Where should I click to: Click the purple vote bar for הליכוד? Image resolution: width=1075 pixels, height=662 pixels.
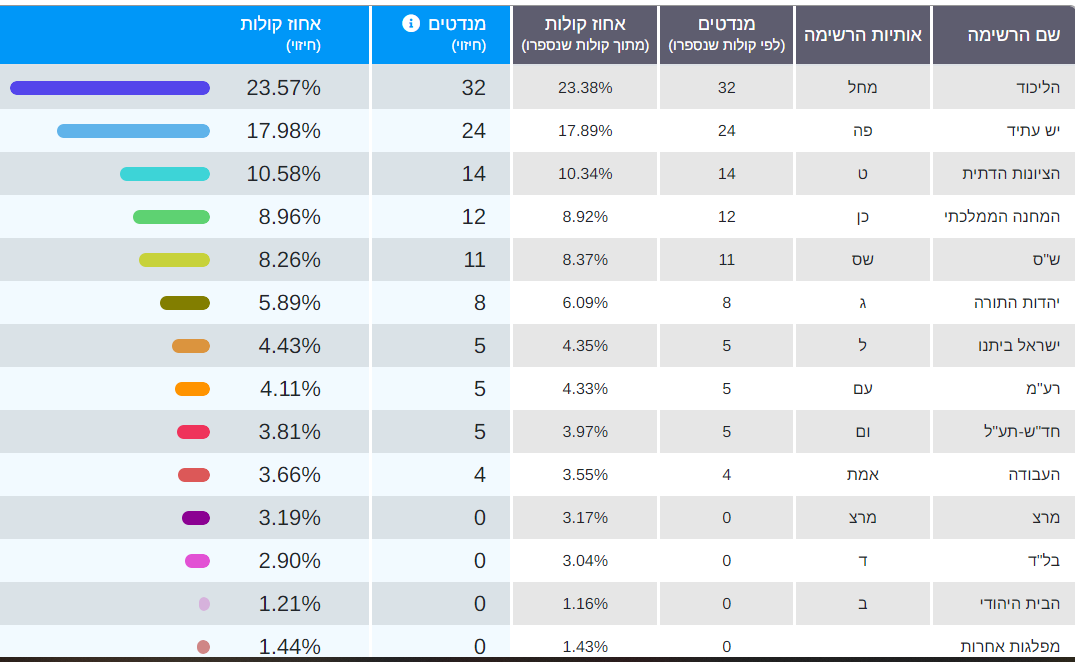tap(110, 88)
